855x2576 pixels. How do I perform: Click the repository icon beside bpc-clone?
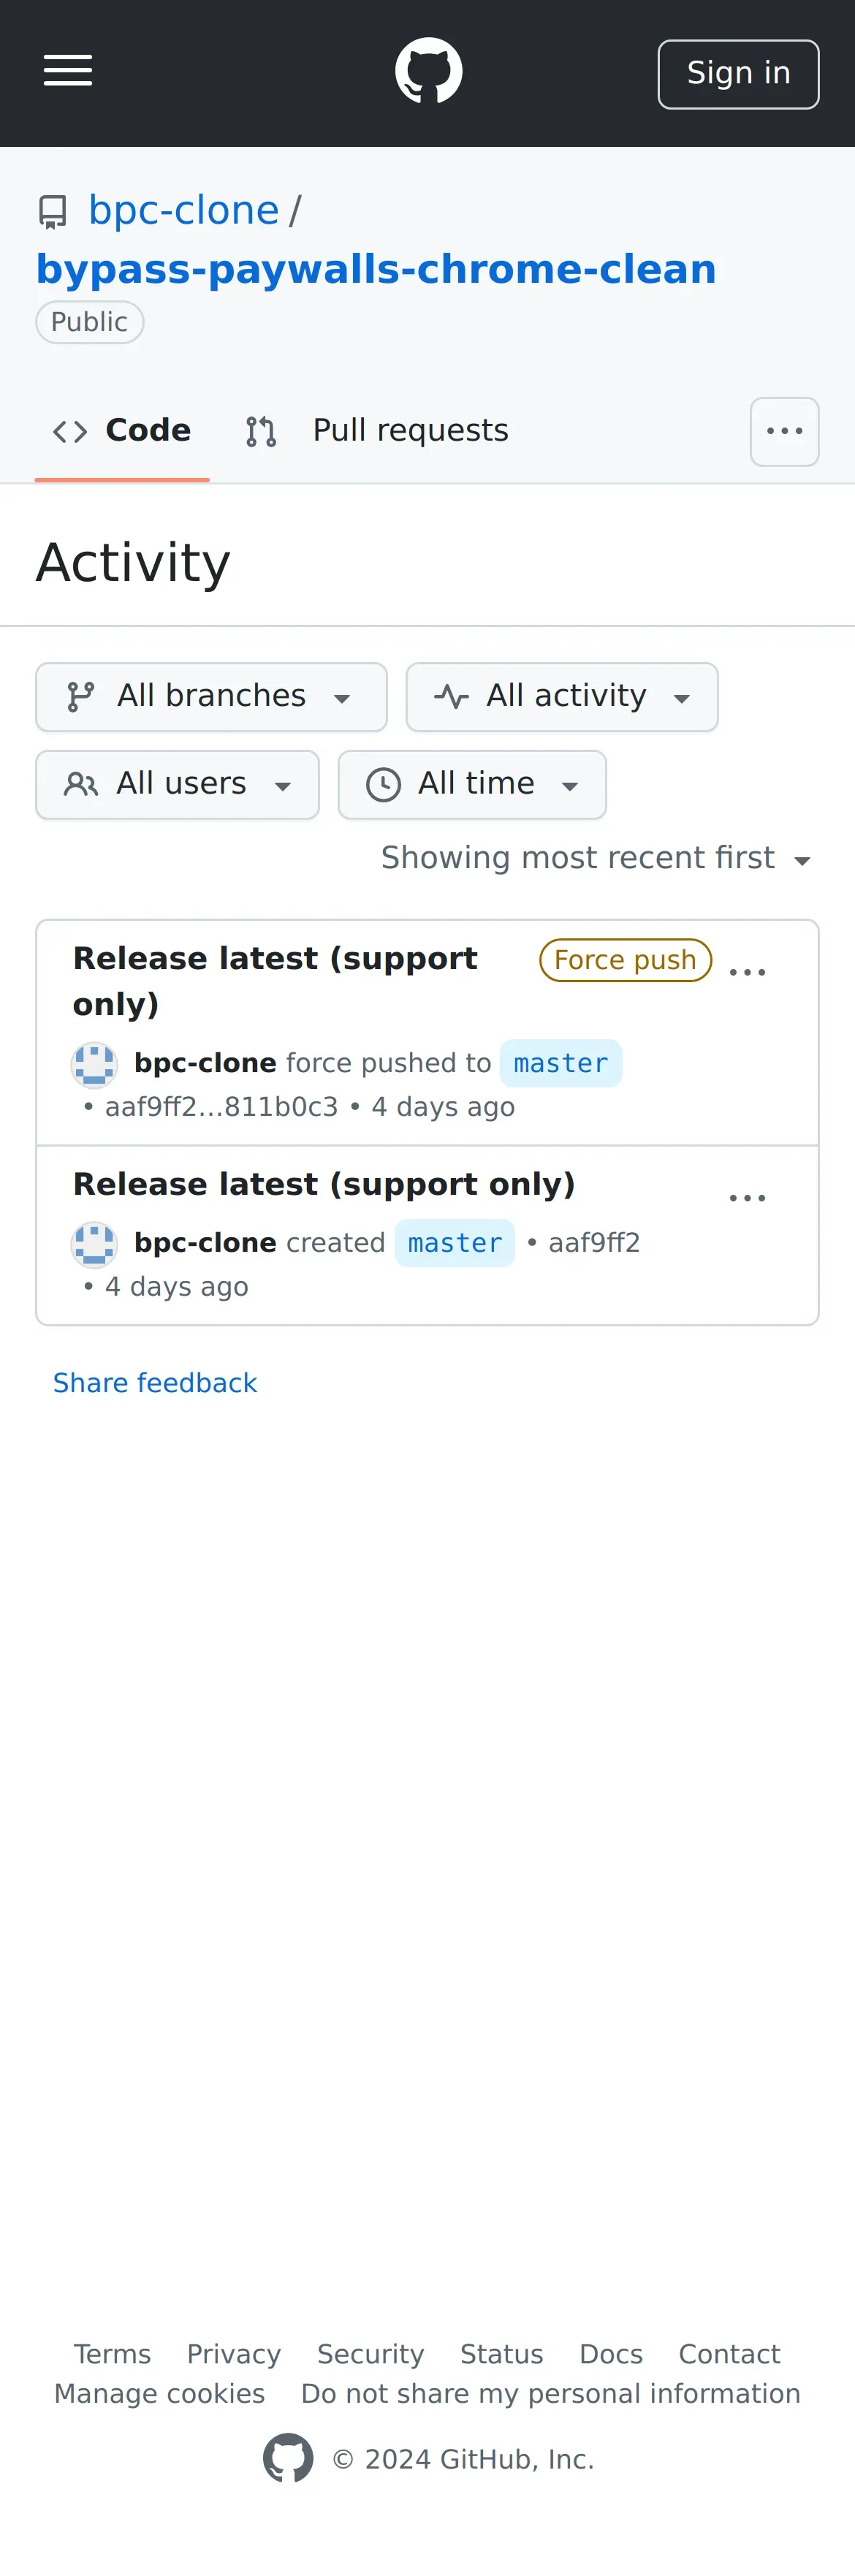tap(53, 212)
